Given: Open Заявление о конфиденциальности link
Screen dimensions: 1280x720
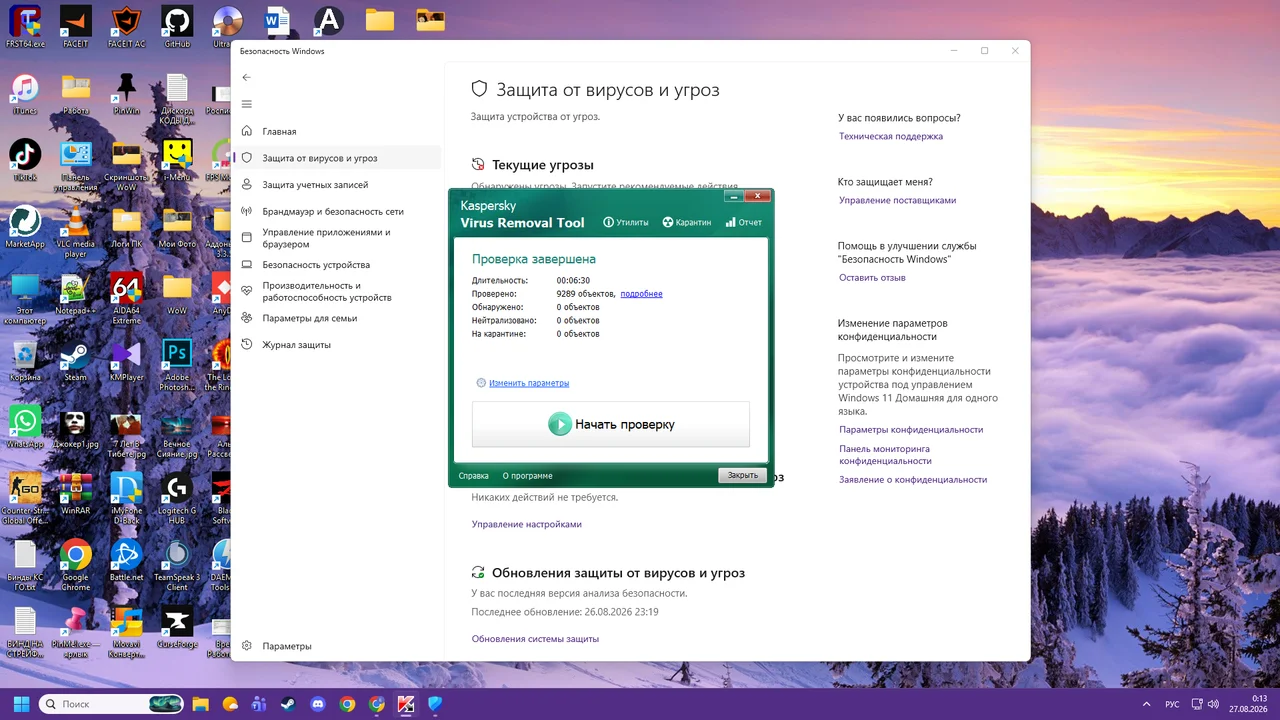Looking at the screenshot, I should (913, 479).
